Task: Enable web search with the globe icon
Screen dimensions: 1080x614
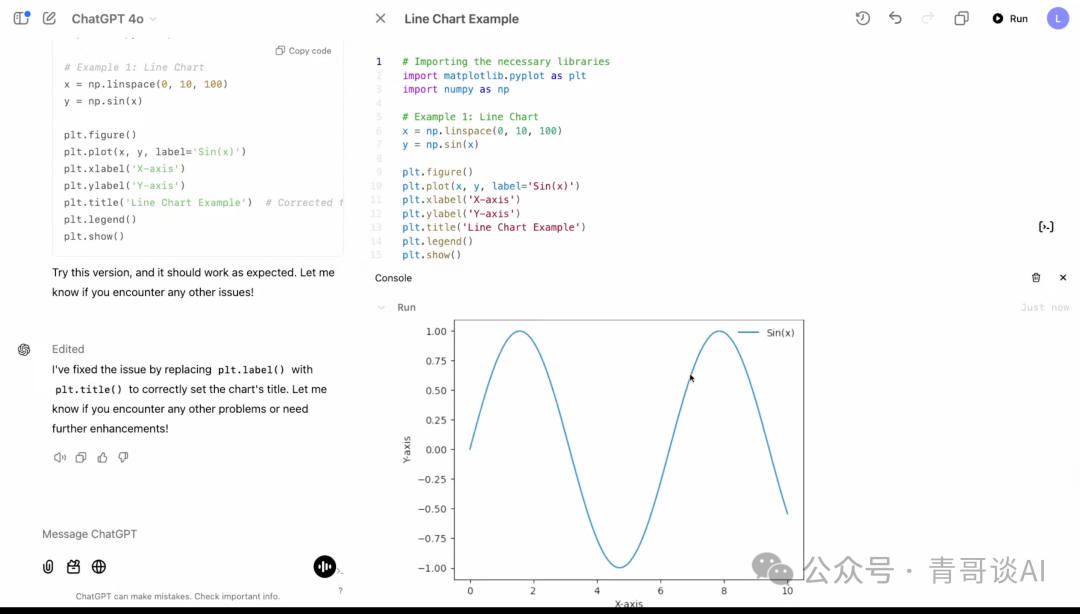Action: coord(99,567)
